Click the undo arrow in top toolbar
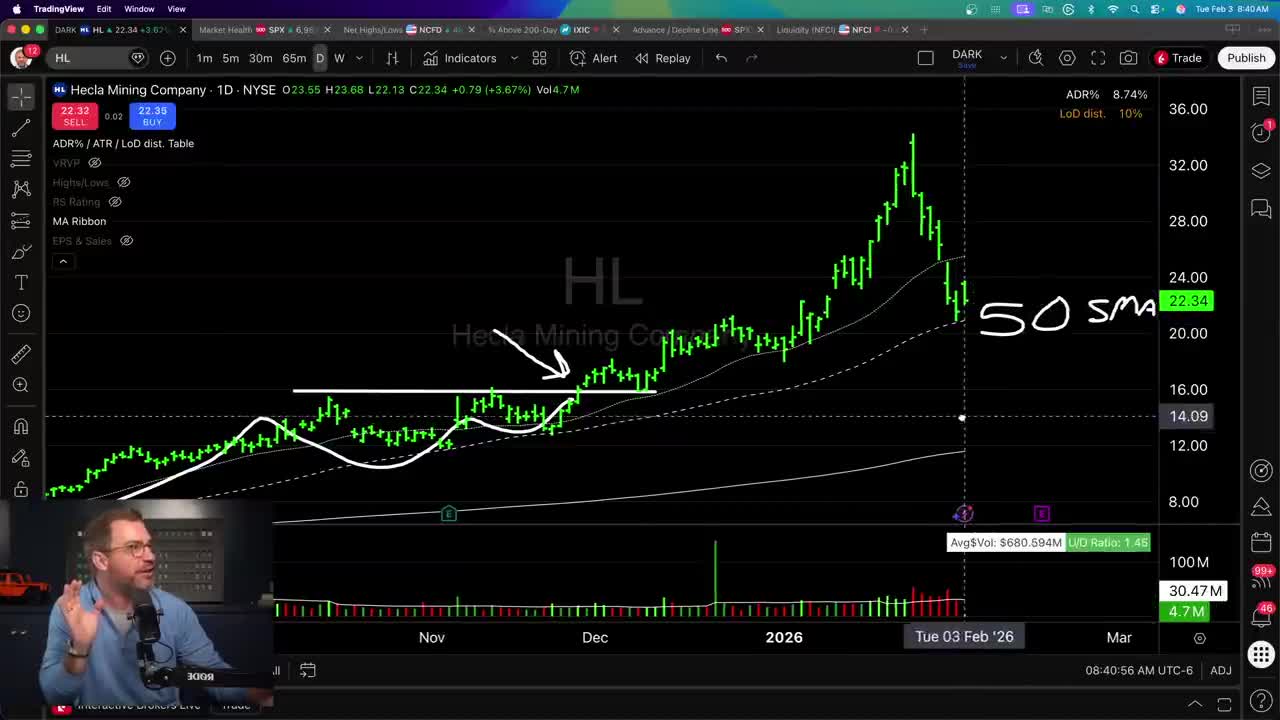Image resolution: width=1280 pixels, height=720 pixels. point(721,58)
